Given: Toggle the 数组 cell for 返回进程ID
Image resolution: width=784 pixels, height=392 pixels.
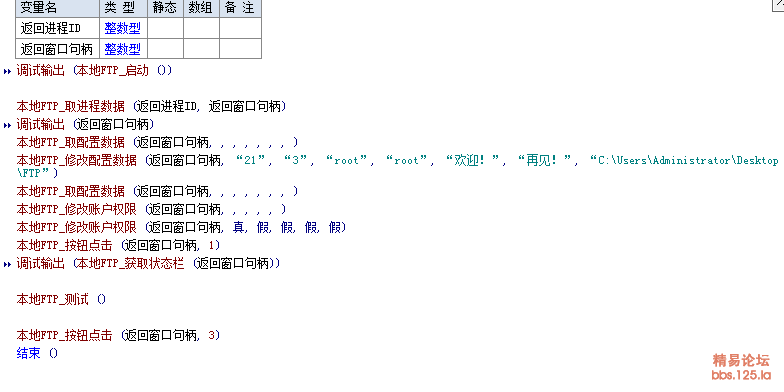Looking at the screenshot, I should 202,28.
